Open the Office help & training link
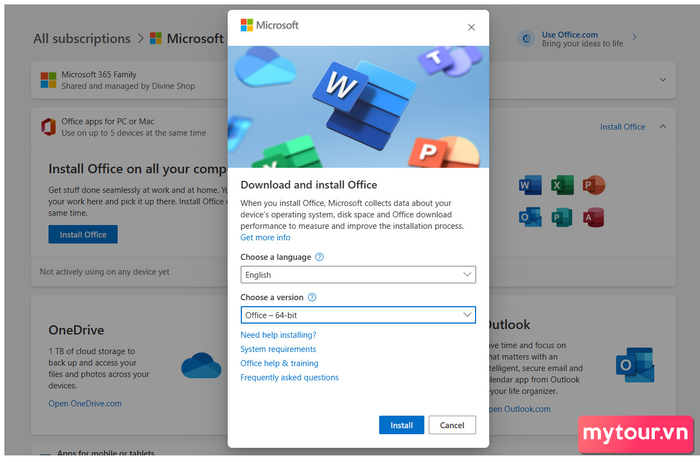The width and height of the screenshot is (700, 462). 279,363
